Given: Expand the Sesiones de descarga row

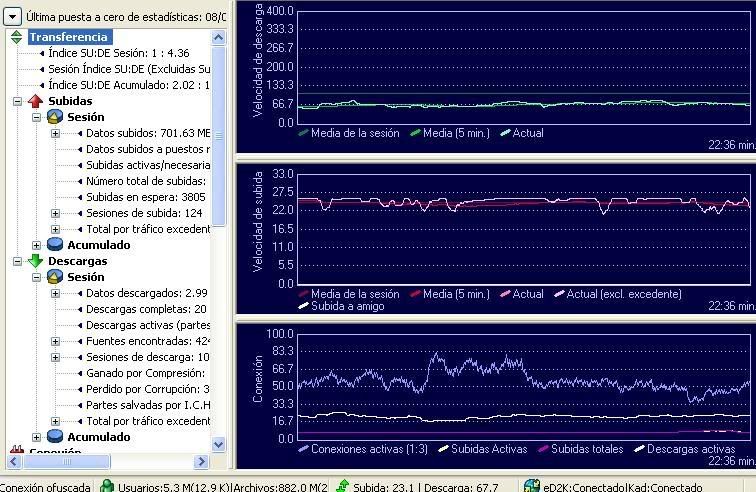Looking at the screenshot, I should tap(55, 357).
